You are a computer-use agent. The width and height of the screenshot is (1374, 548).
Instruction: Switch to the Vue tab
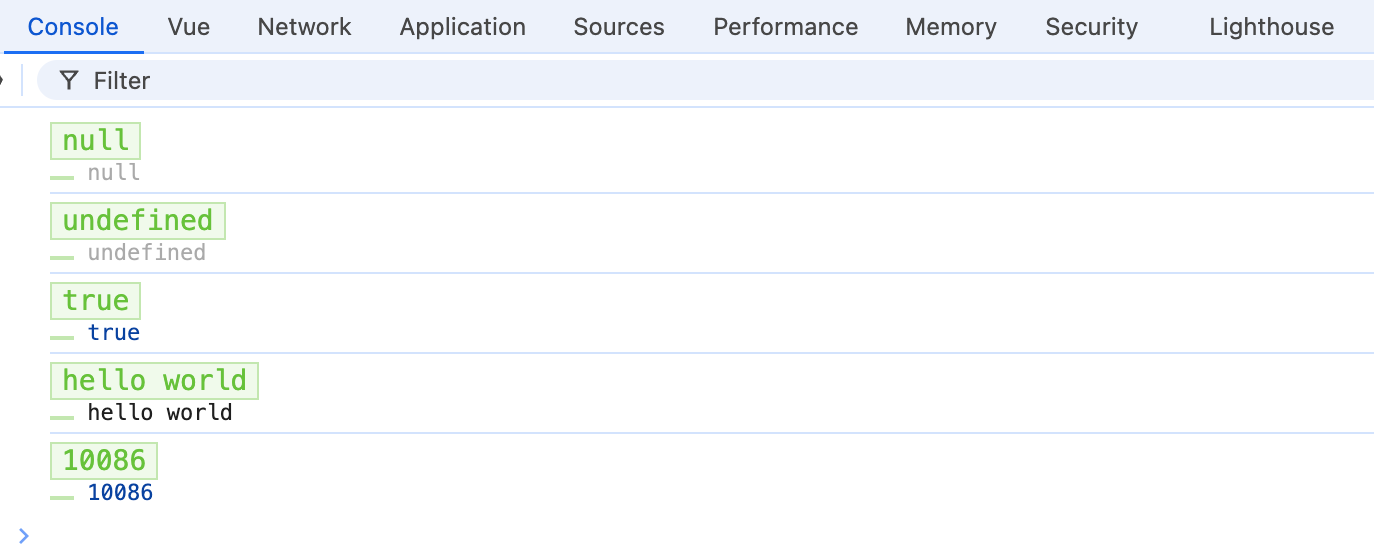[x=189, y=27]
